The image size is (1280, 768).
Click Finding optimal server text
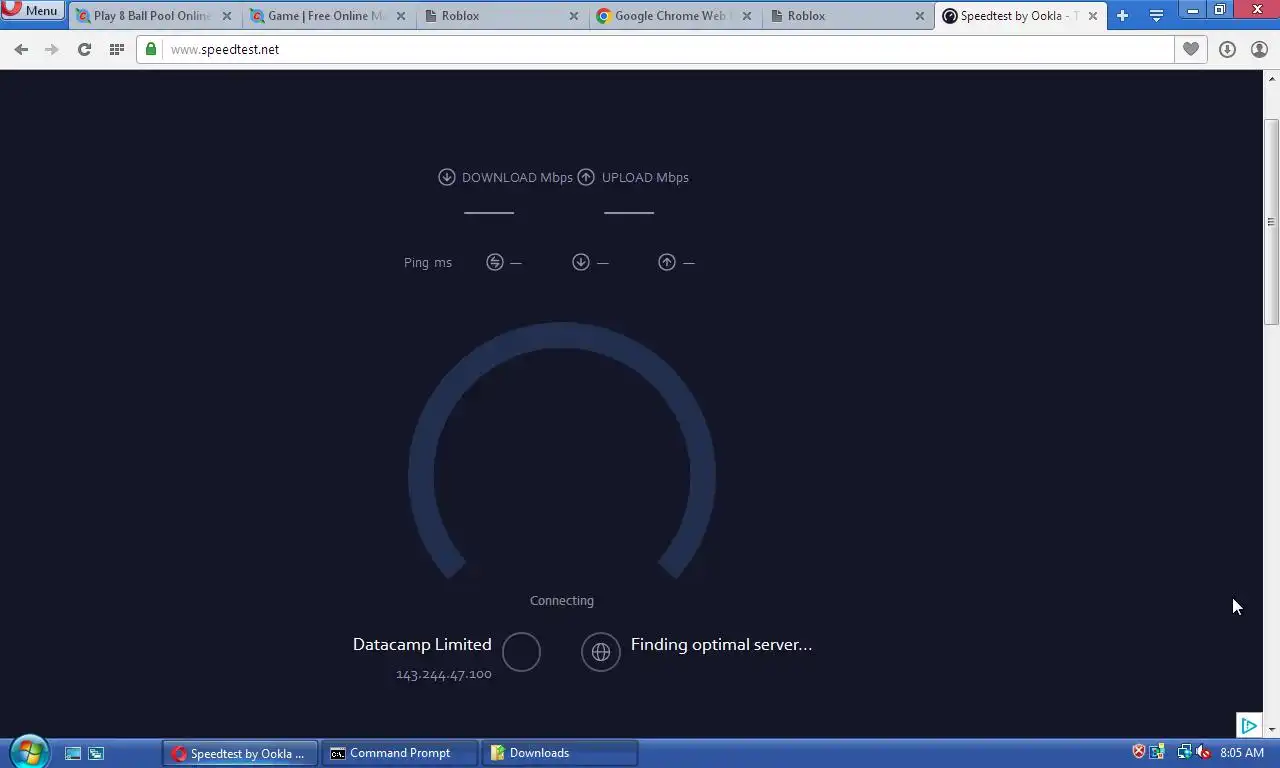click(721, 645)
